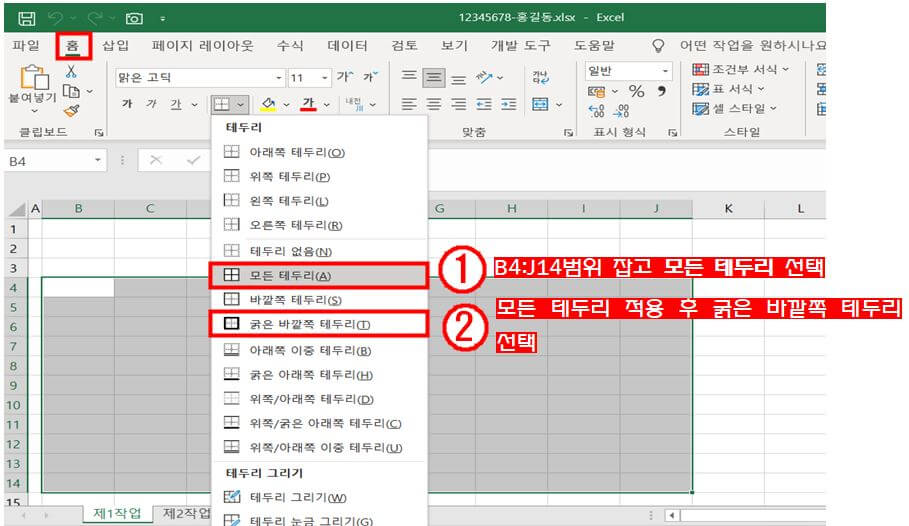This screenshot has width=909, height=526.
Task: Choose 모든 테두리(A) menu item
Action: click(318, 275)
